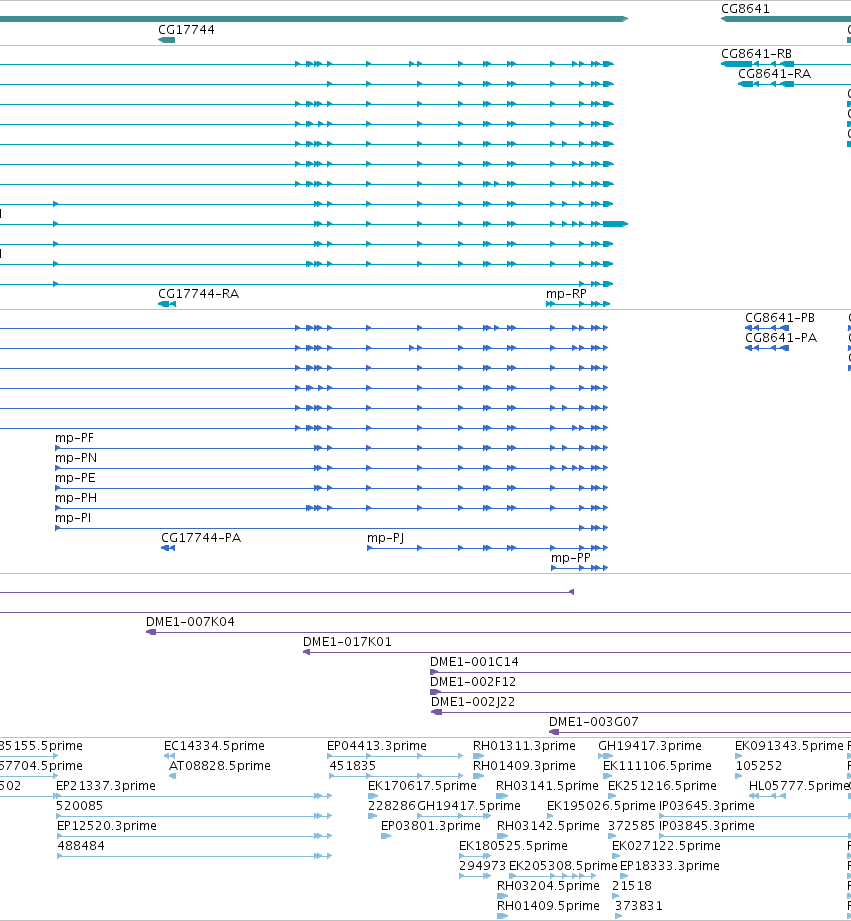
Task: Select transcript CG8641-RB
Action: (x=756, y=53)
